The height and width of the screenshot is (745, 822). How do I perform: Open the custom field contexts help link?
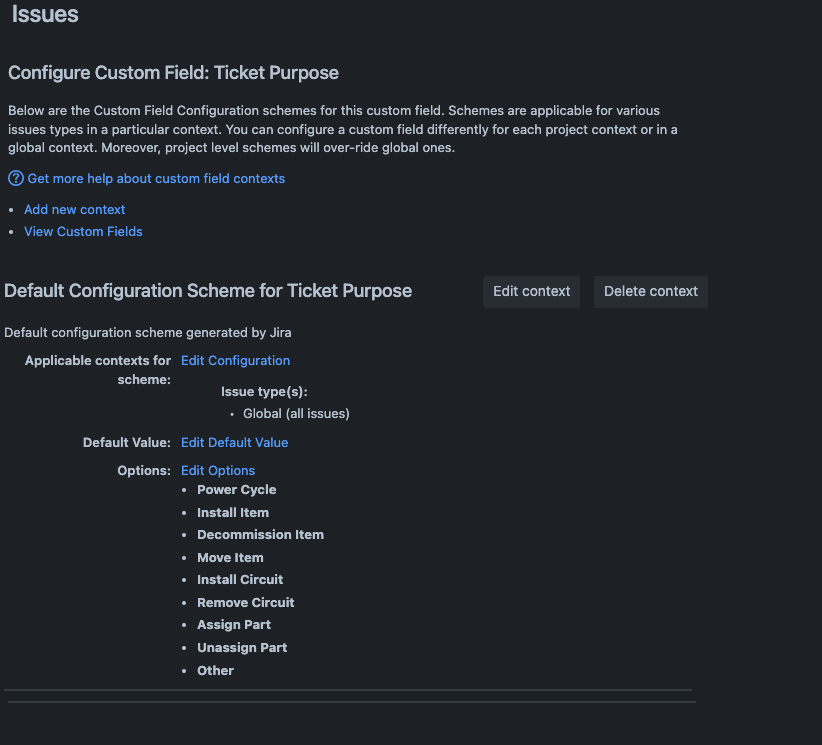coord(156,178)
